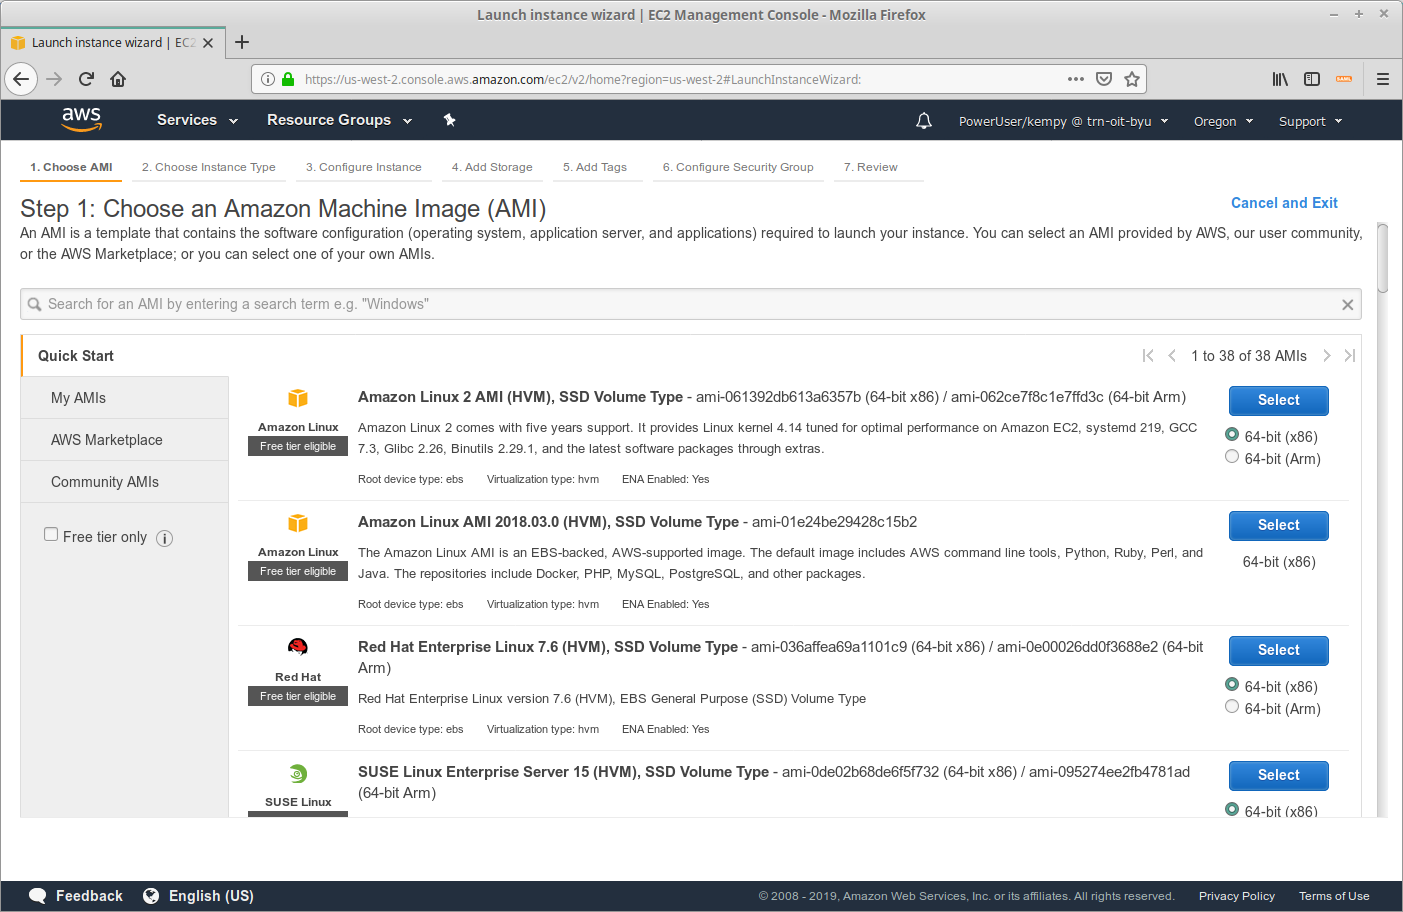Open the Support dropdown
Viewport: 1403px width, 912px height.
pos(1310,121)
